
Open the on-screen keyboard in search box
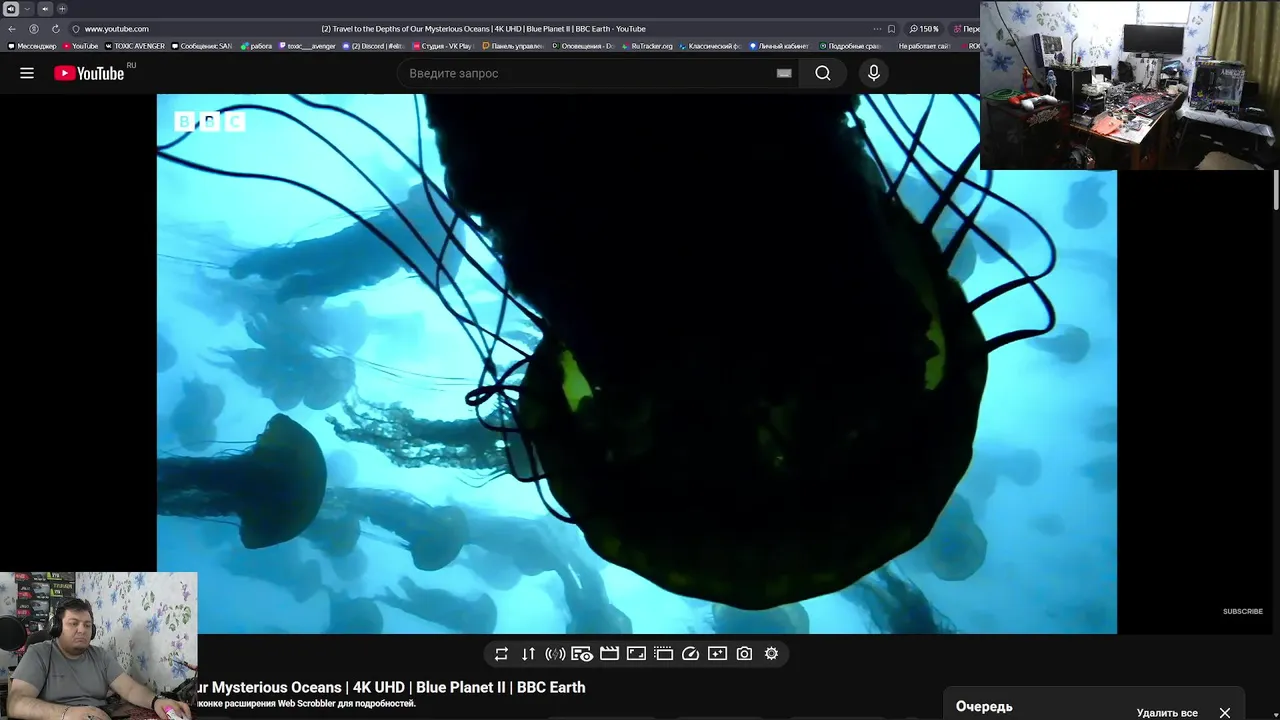pos(784,73)
